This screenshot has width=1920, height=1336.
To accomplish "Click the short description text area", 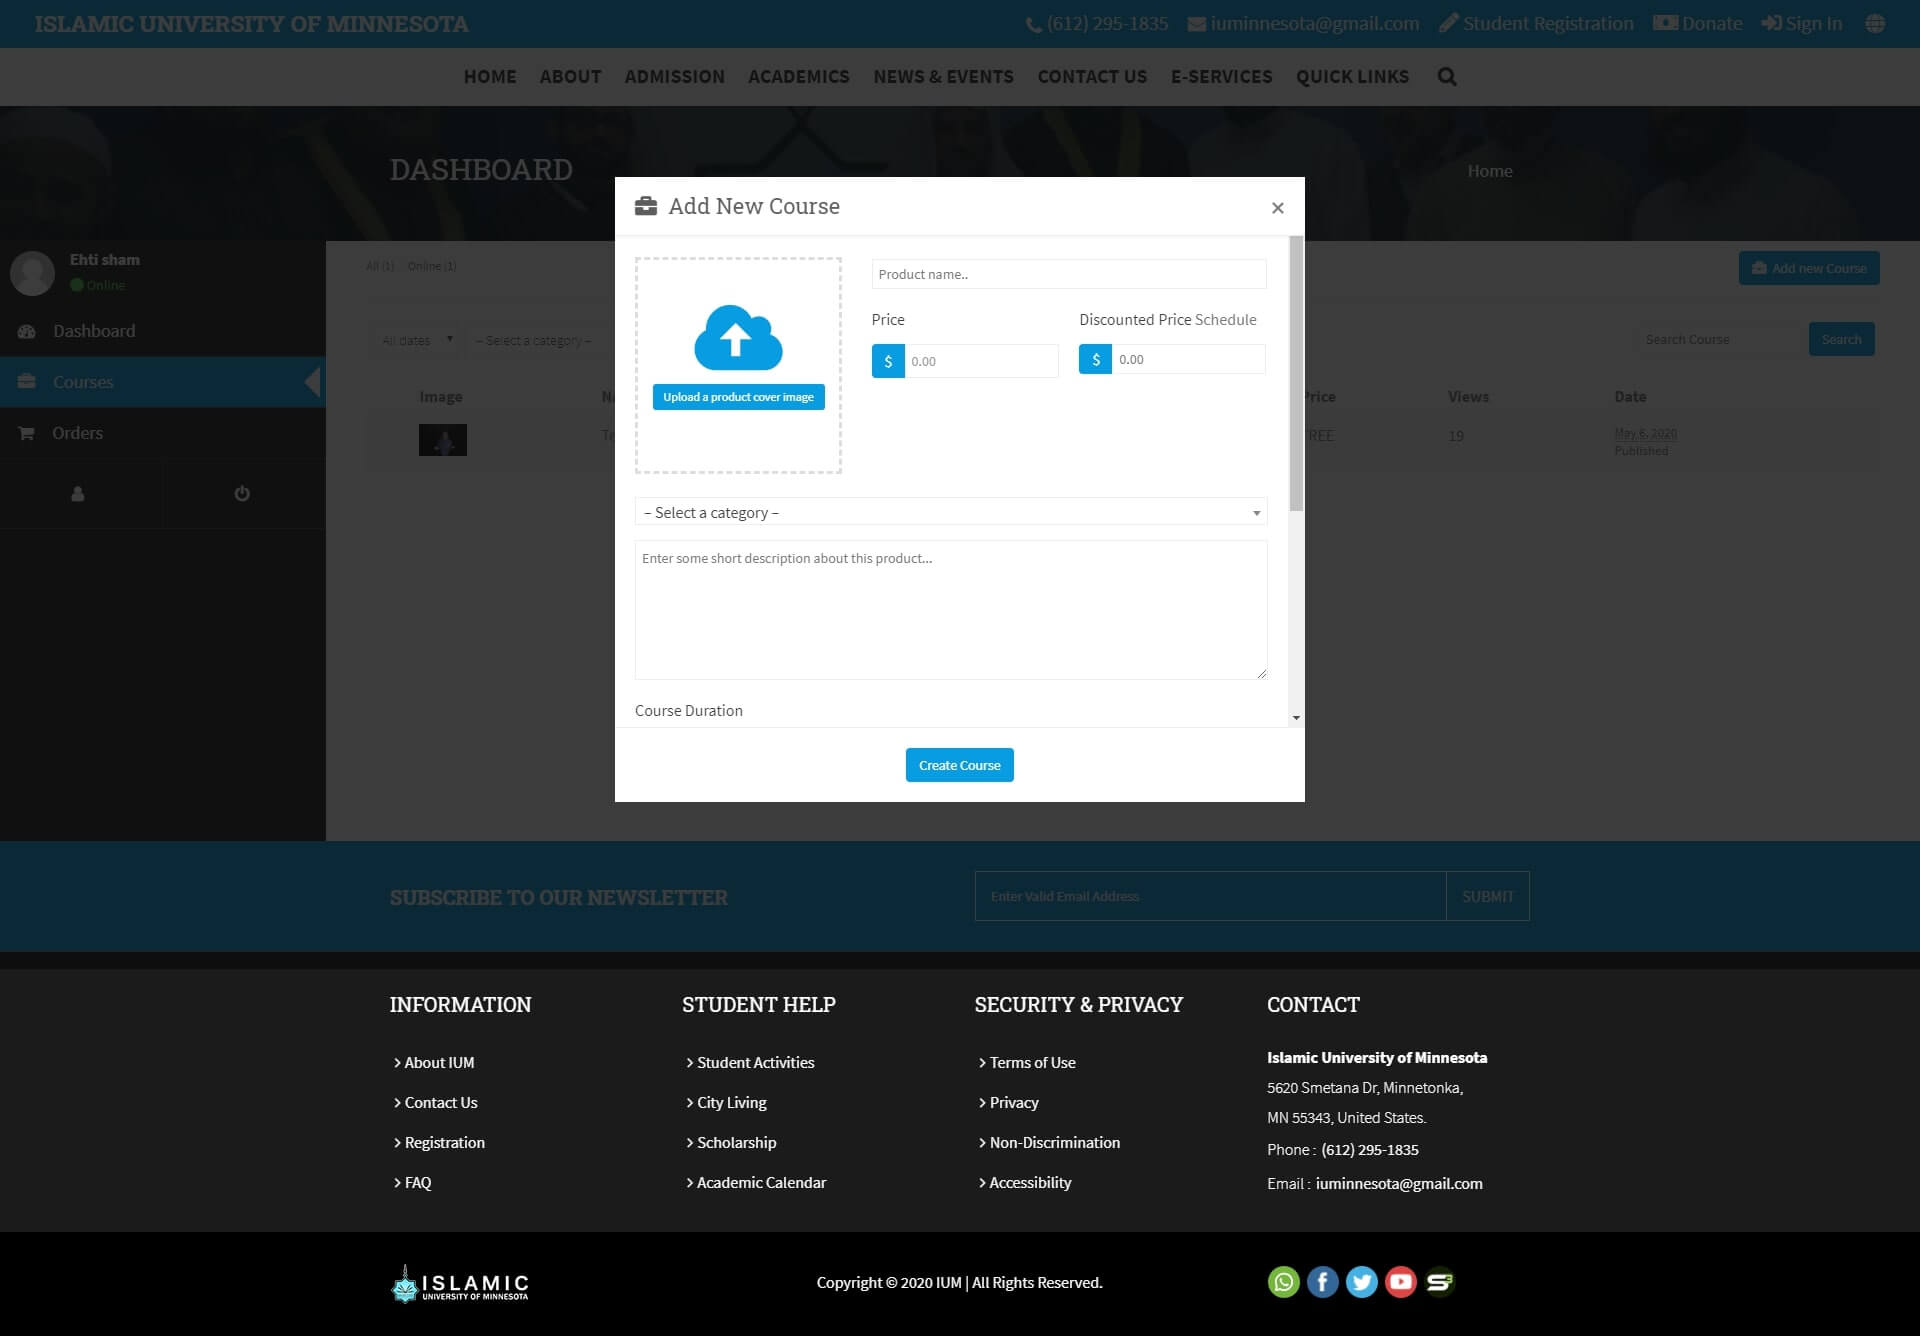I will click(950, 610).
